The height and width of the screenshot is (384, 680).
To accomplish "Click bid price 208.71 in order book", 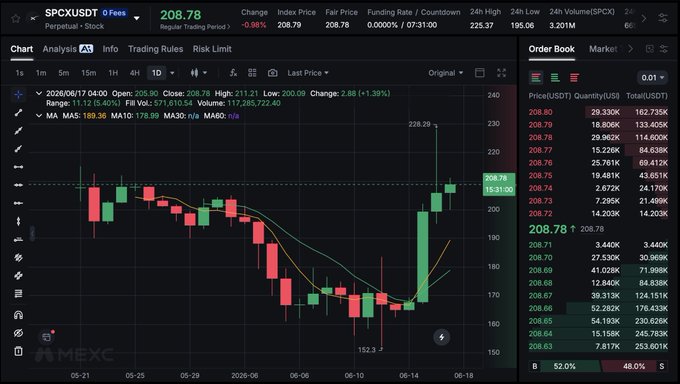I will [x=540, y=245].
